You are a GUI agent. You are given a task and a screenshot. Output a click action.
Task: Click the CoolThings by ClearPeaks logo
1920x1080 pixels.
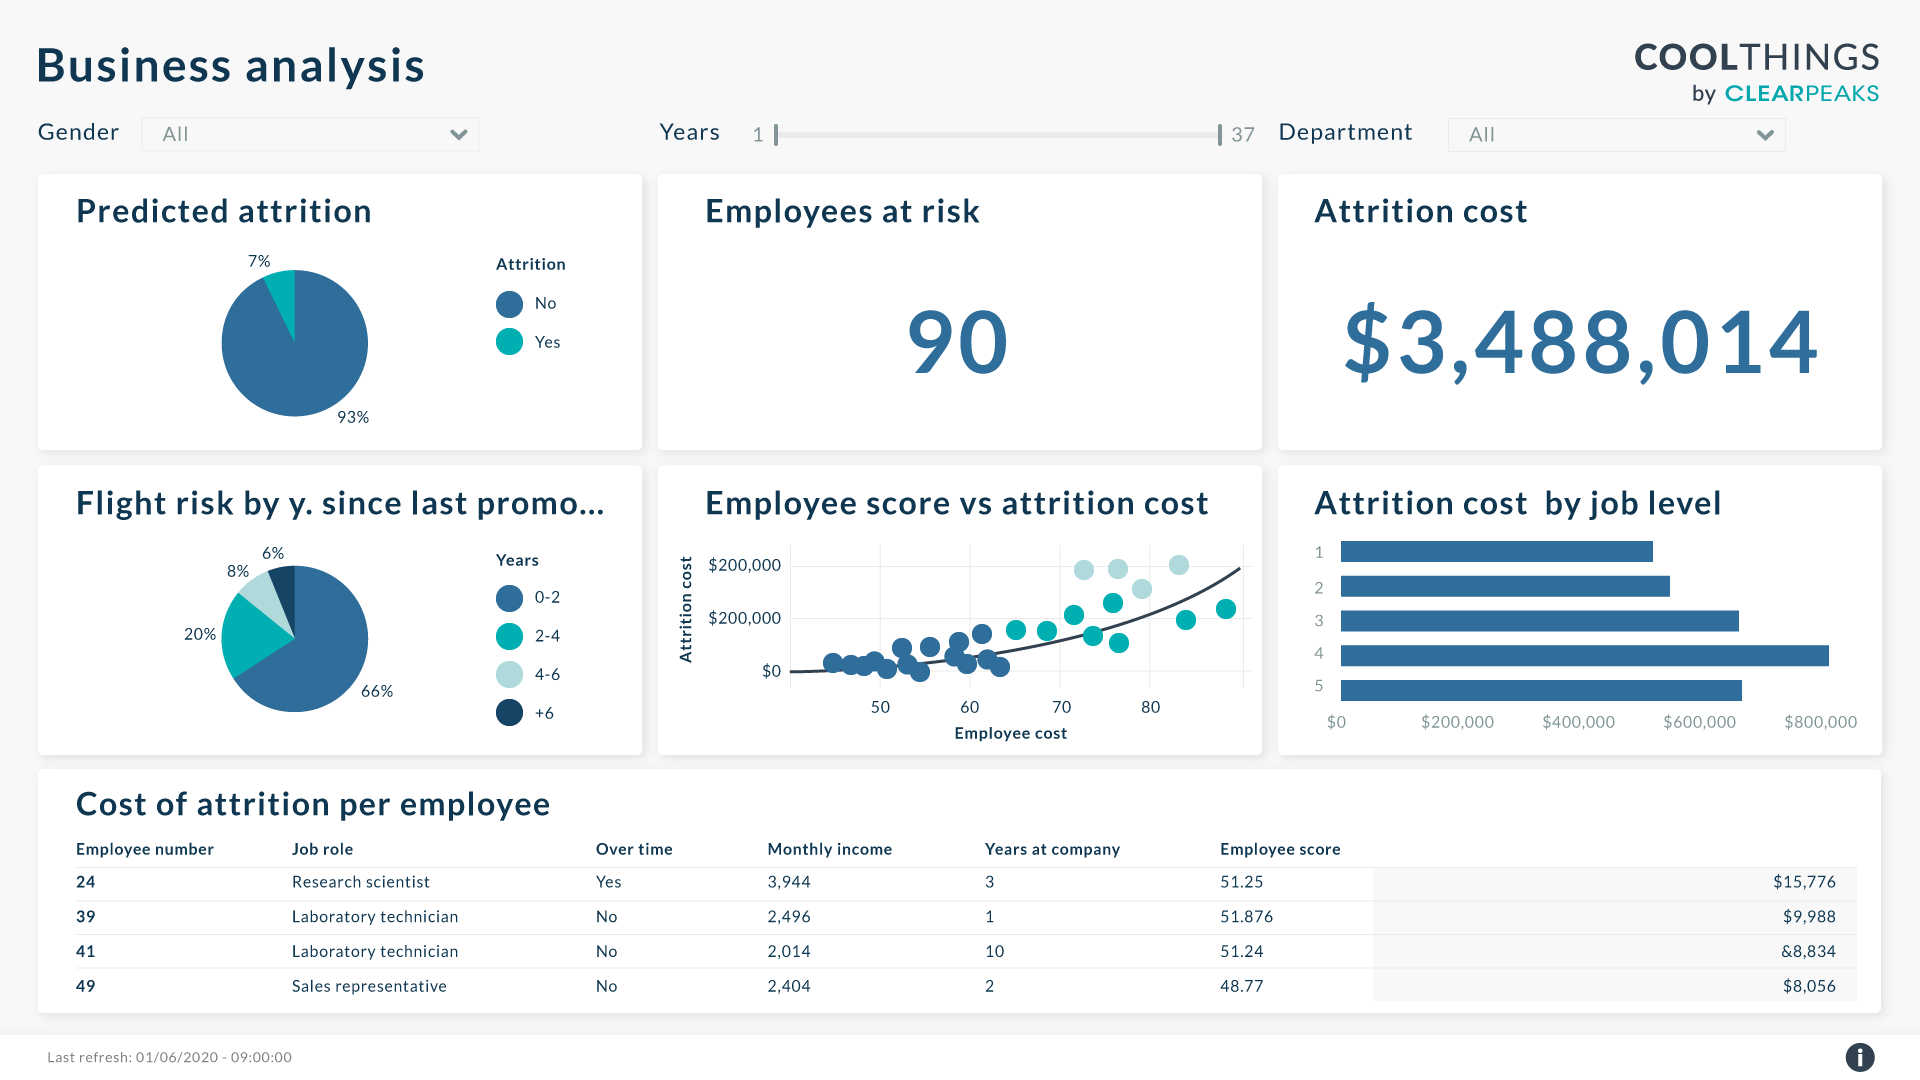click(1757, 73)
